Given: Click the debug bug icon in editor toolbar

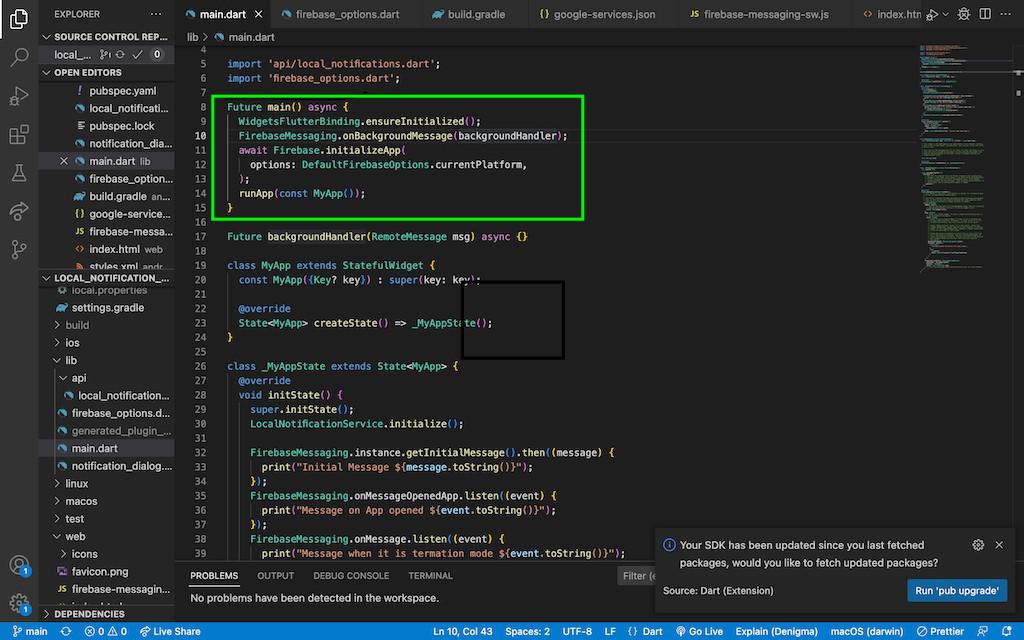Looking at the screenshot, I should (x=964, y=15).
